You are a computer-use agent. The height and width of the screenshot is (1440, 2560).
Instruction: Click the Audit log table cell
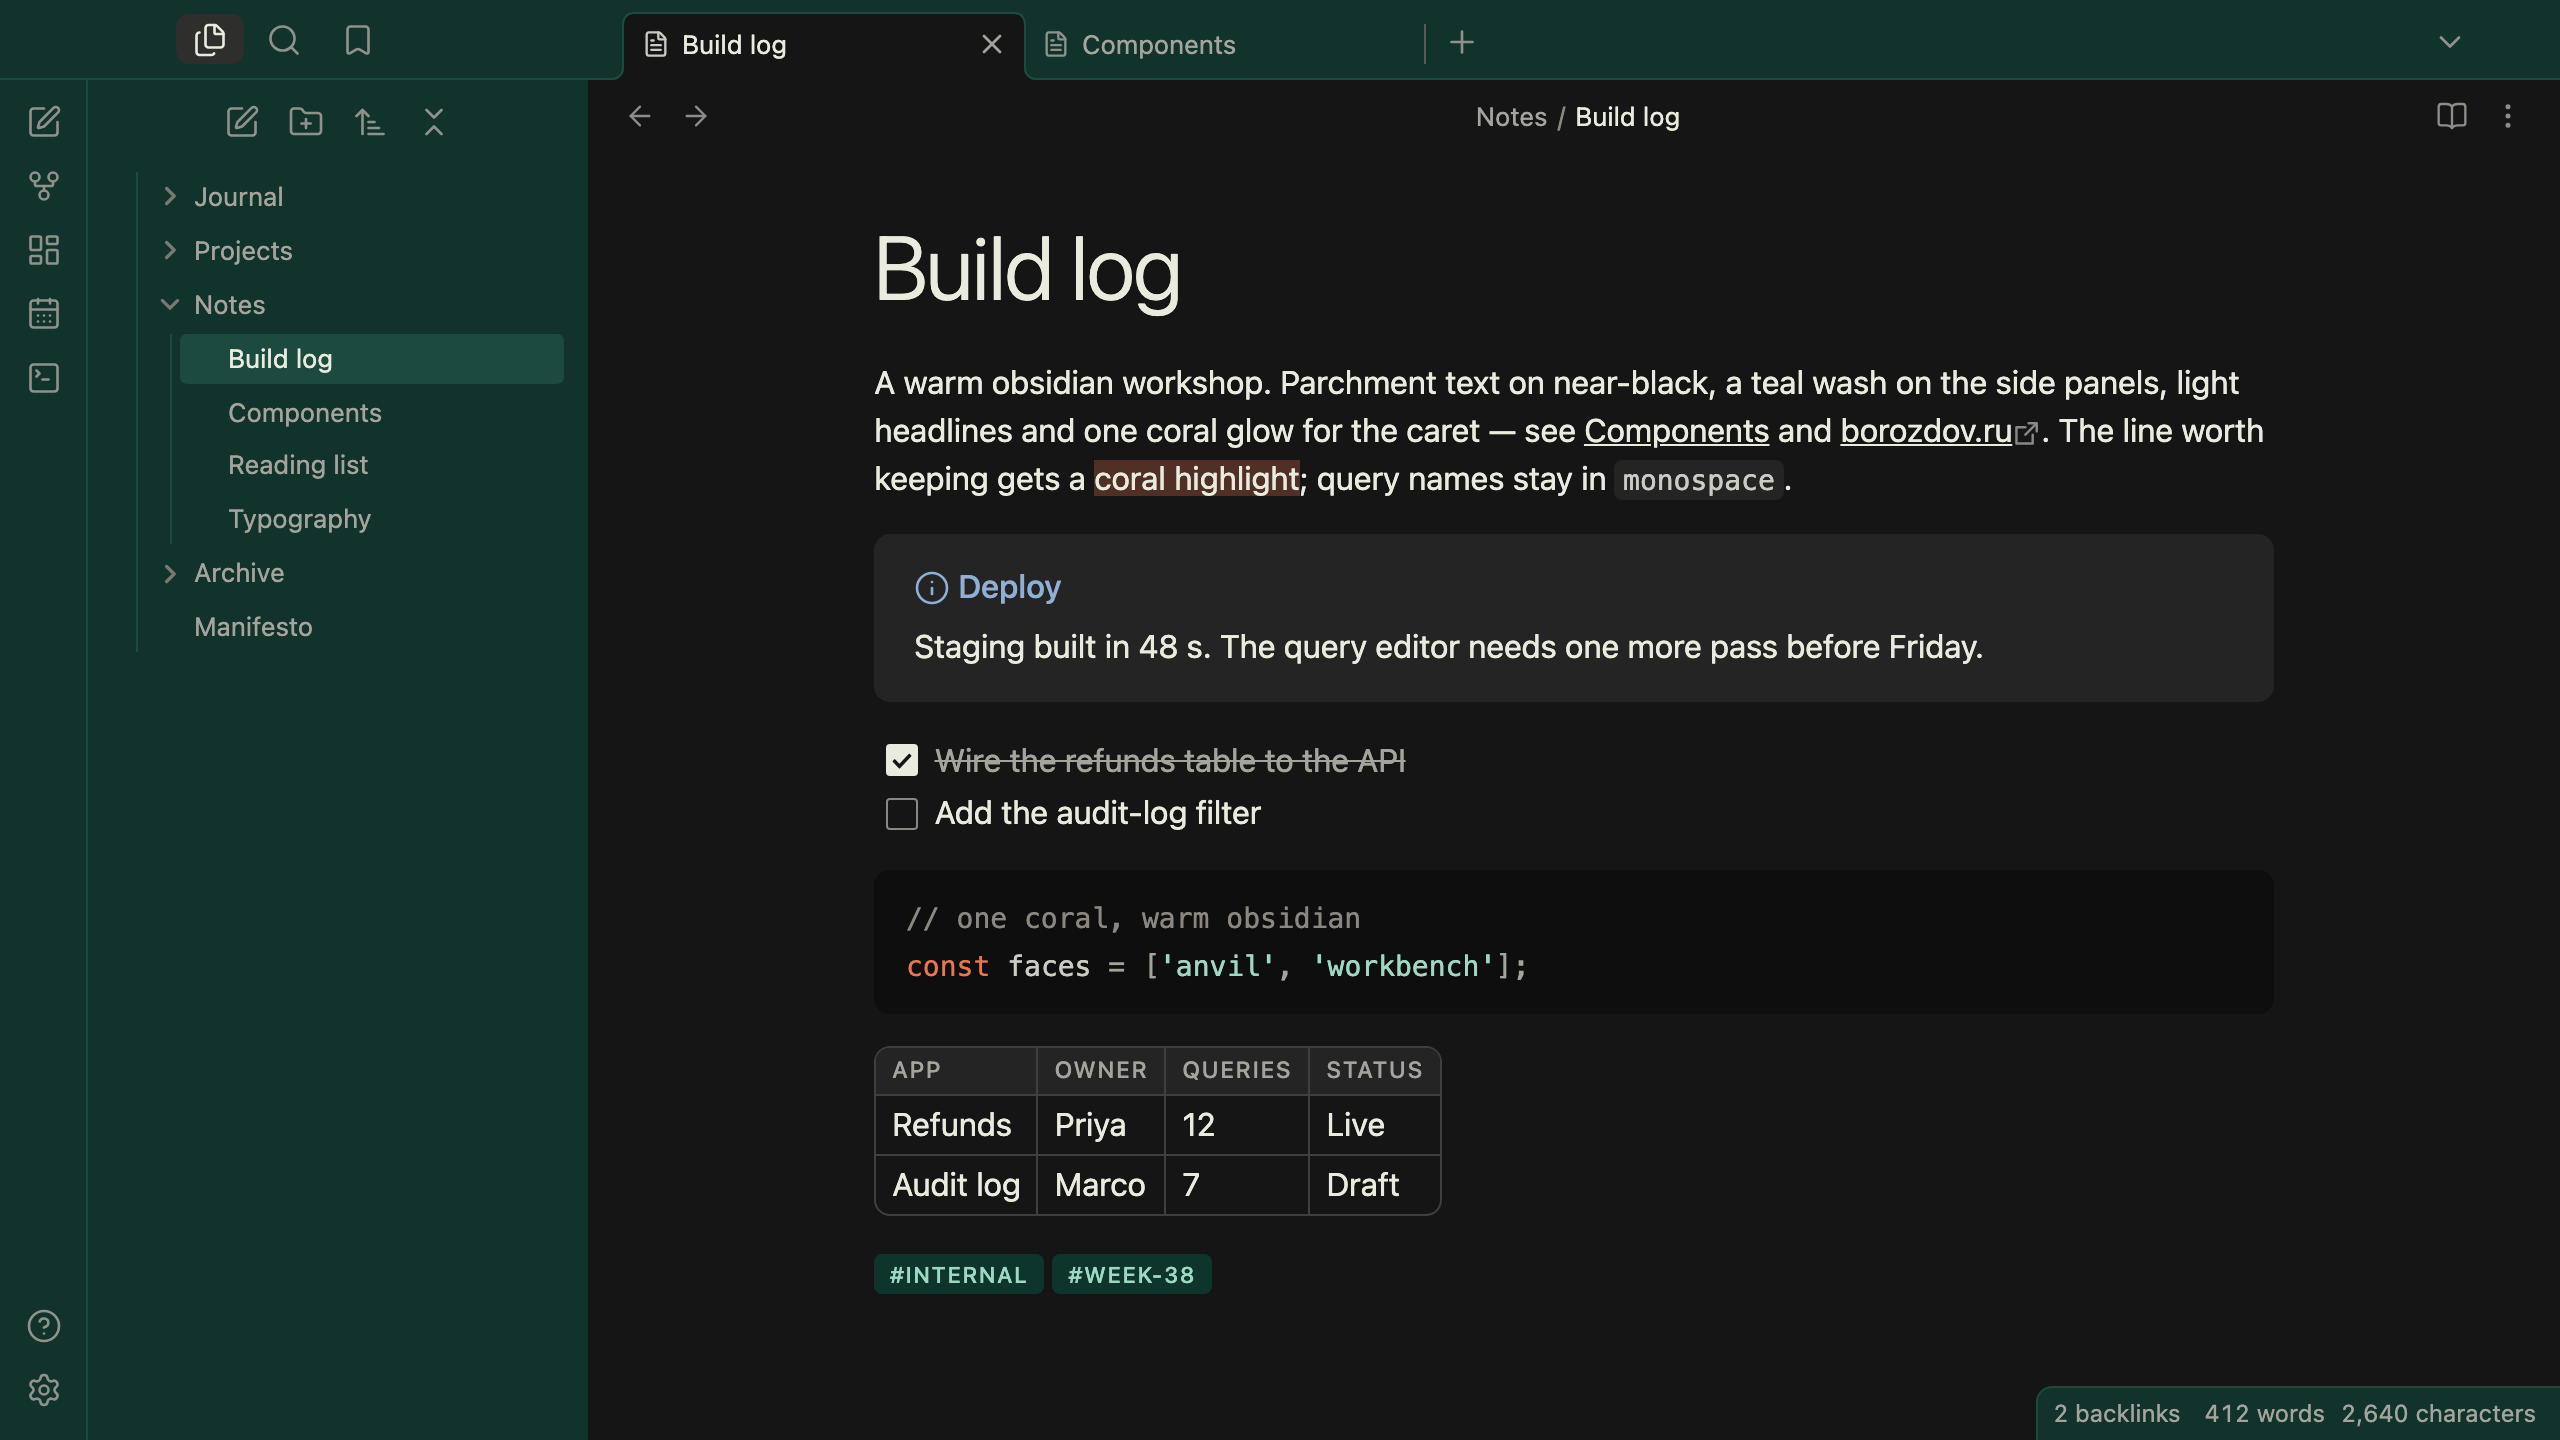tap(956, 1185)
